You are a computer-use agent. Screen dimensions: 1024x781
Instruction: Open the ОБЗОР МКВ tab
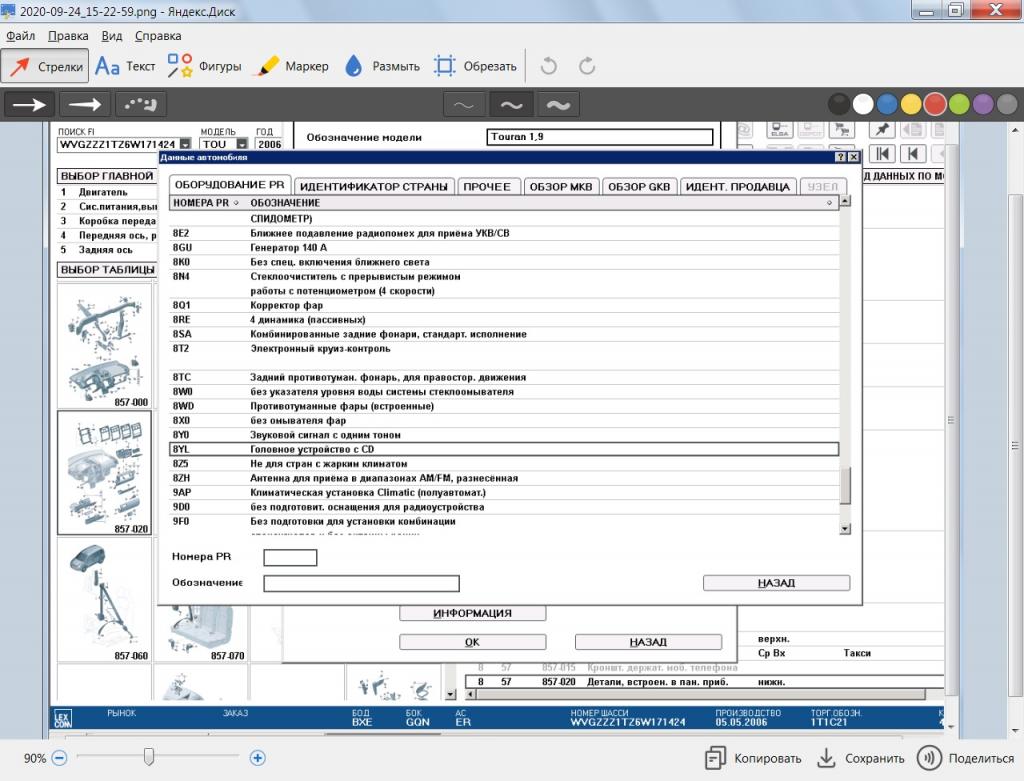click(561, 187)
